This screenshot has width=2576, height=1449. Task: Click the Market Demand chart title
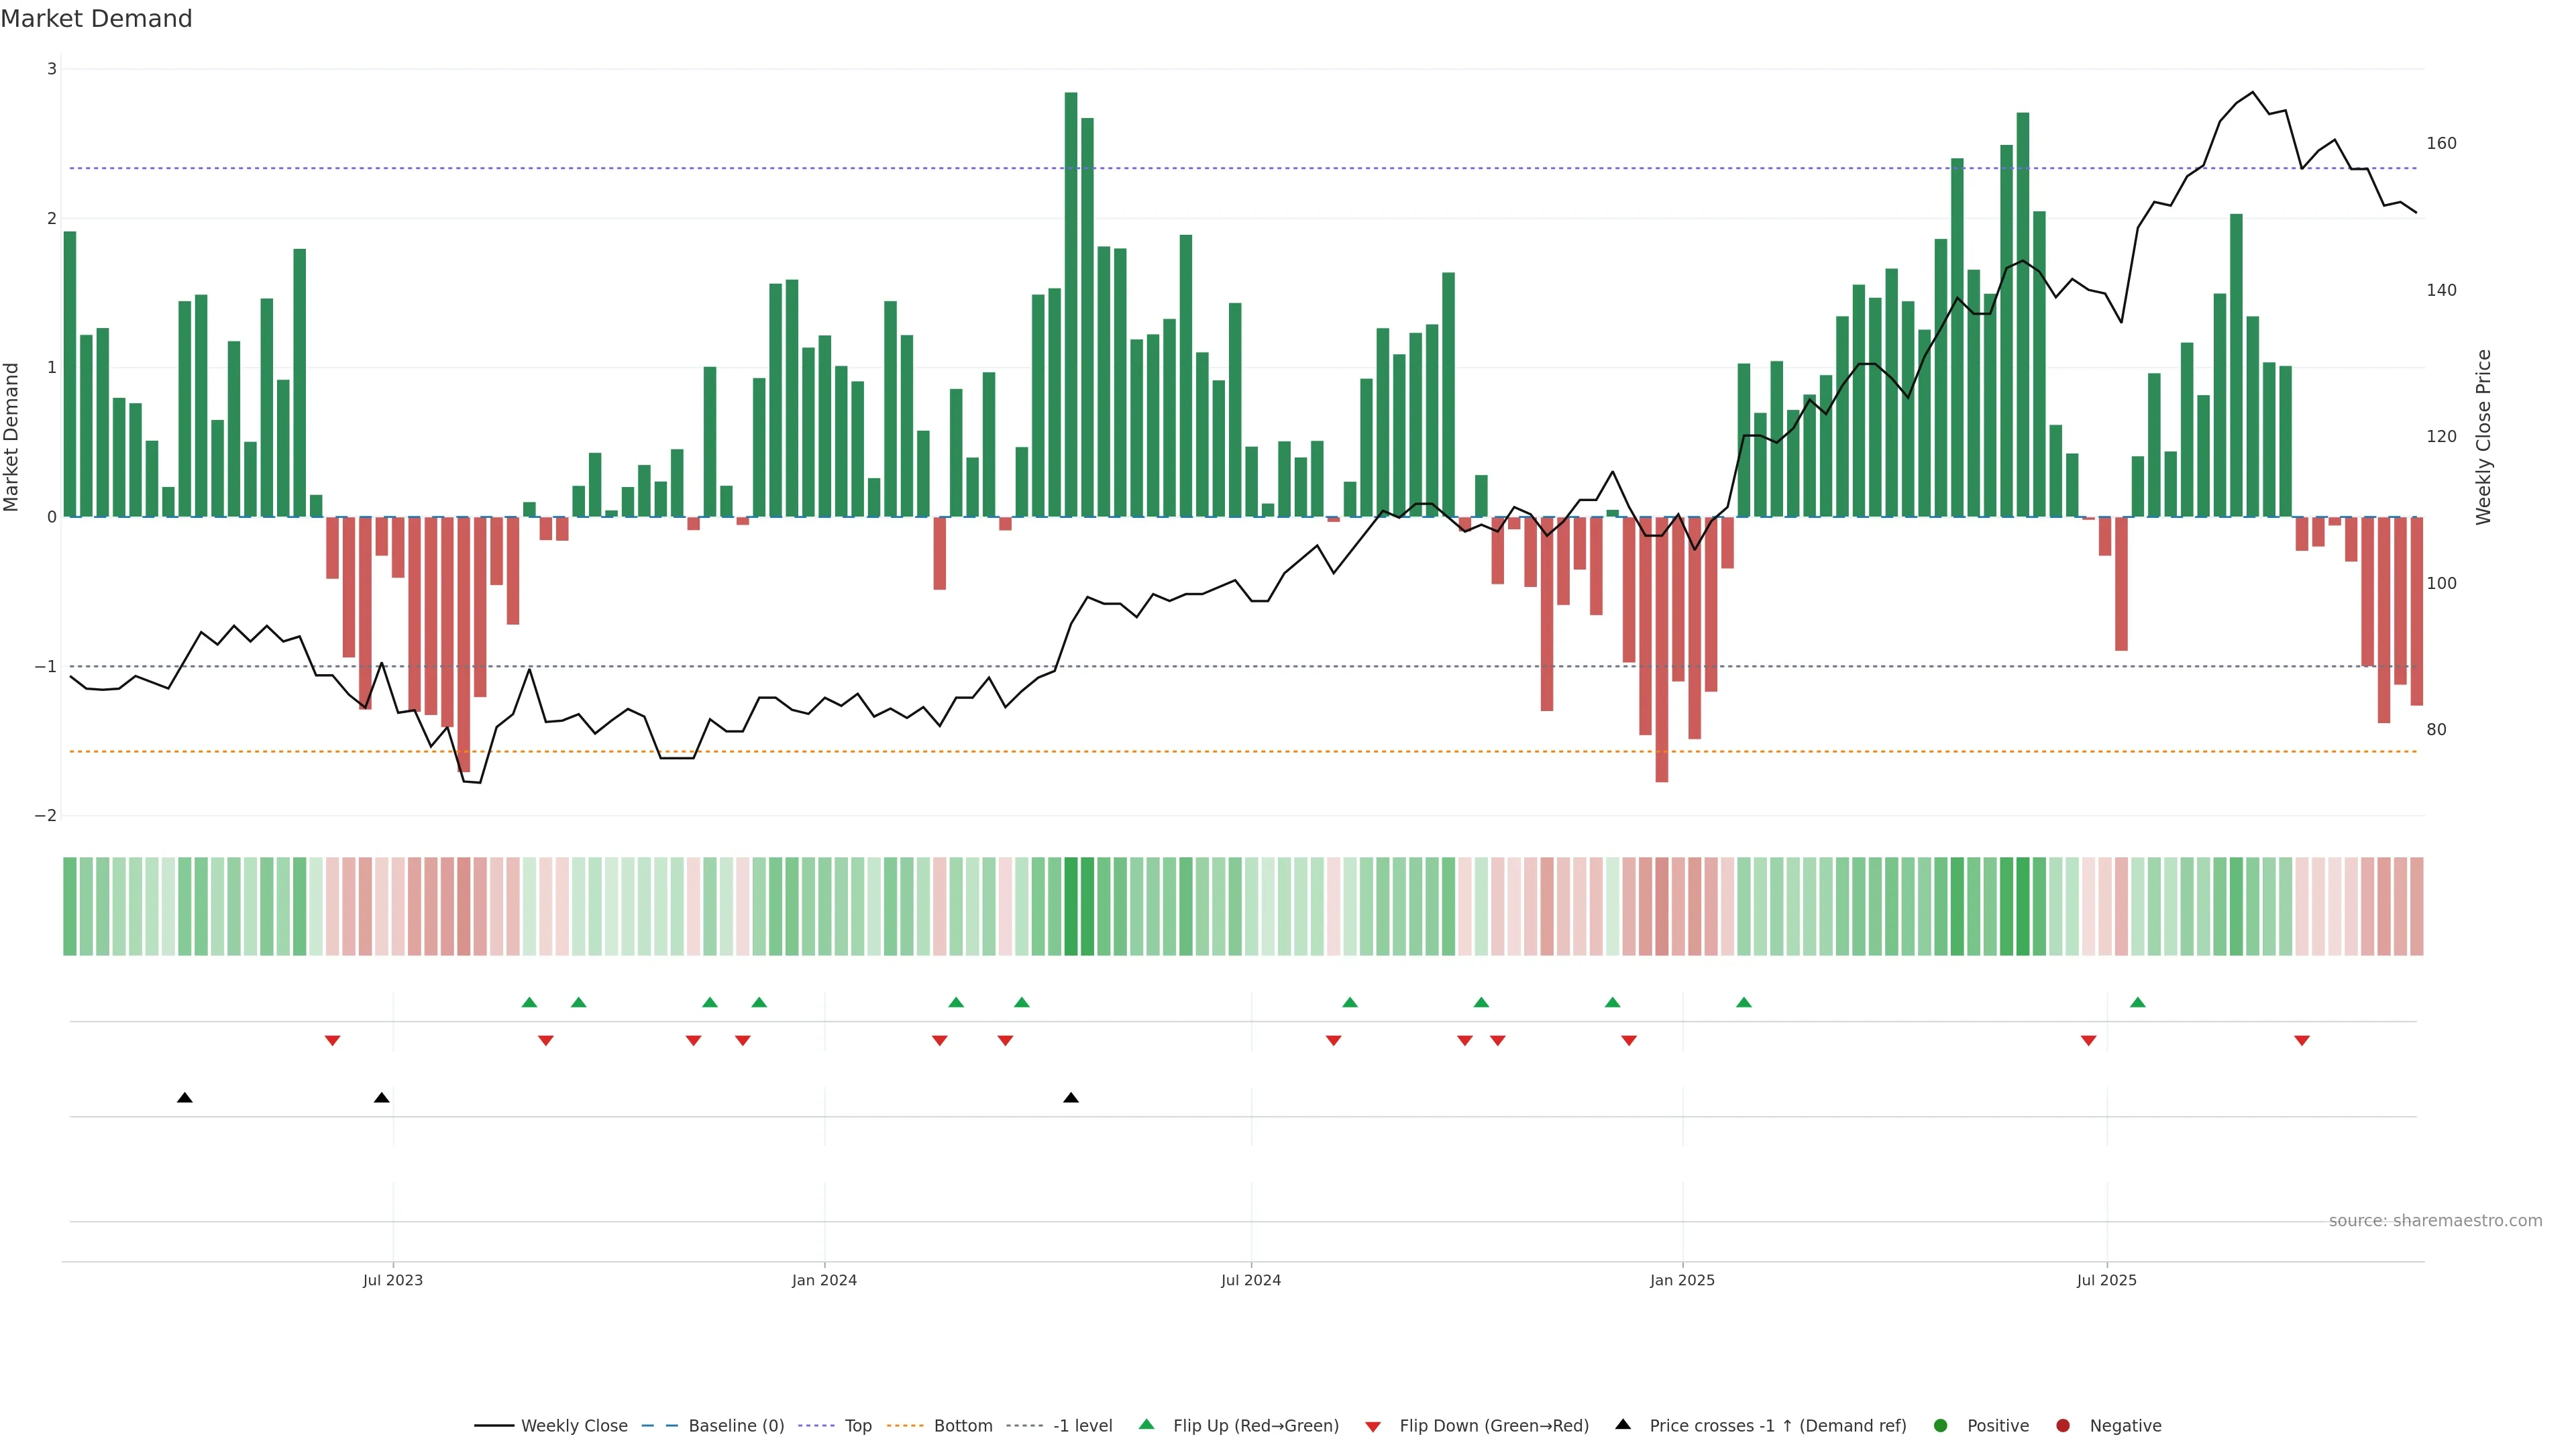(x=96, y=19)
